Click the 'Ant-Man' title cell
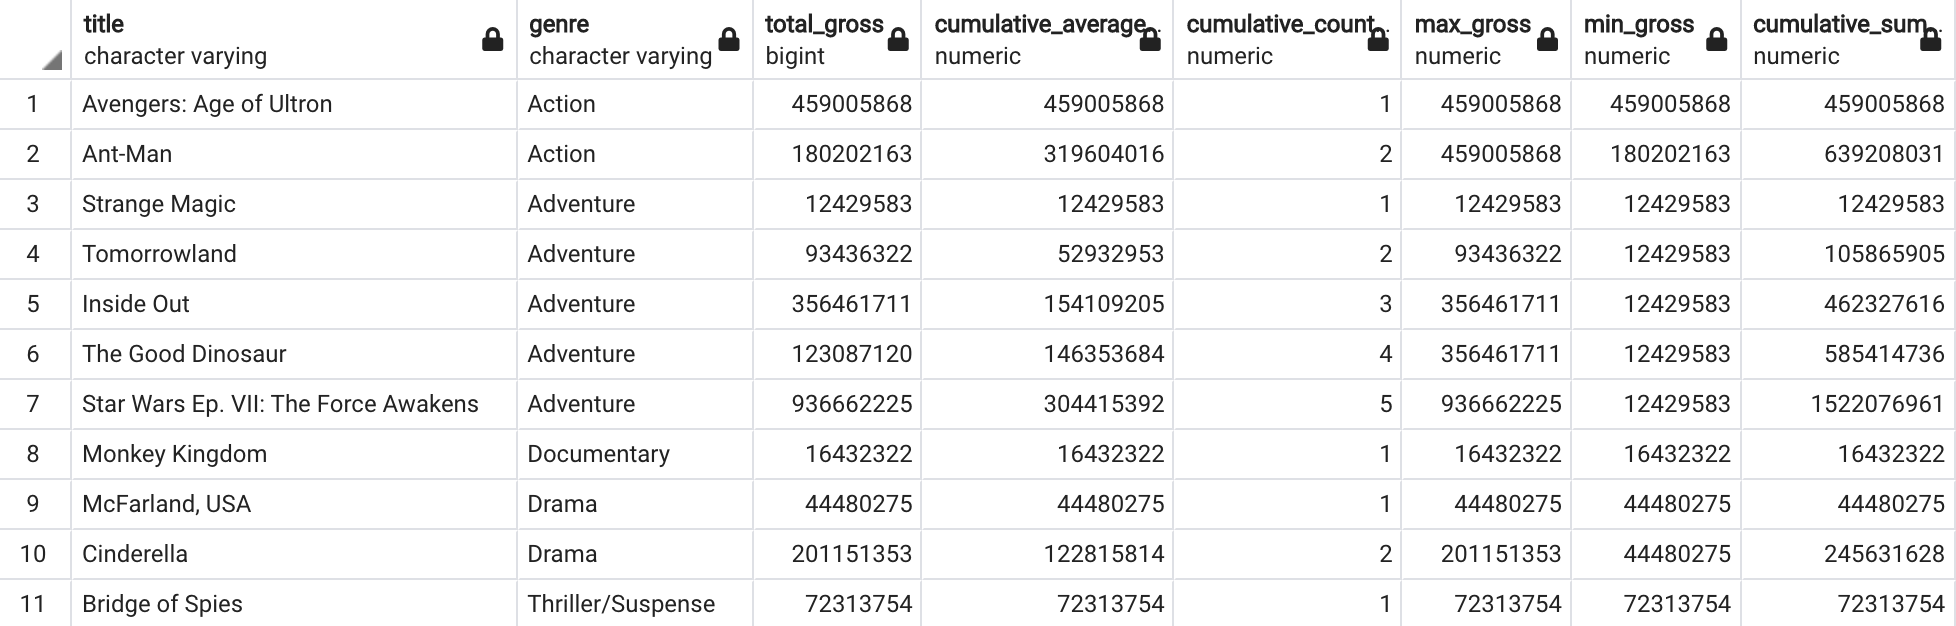 coord(294,154)
